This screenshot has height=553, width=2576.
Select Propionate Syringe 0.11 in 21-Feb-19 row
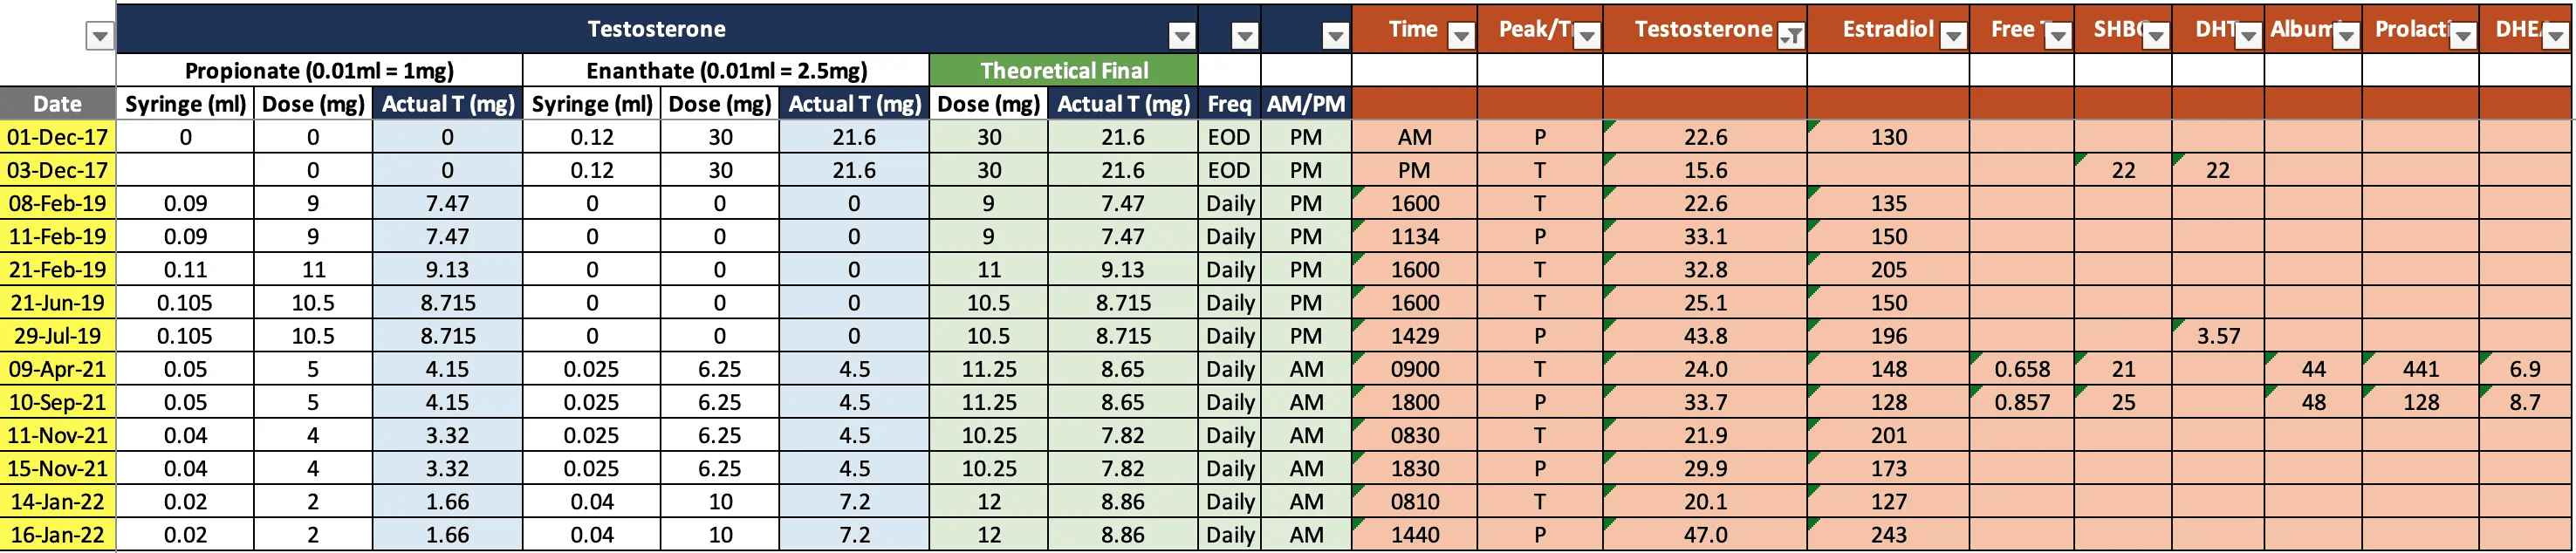pyautogui.click(x=185, y=269)
